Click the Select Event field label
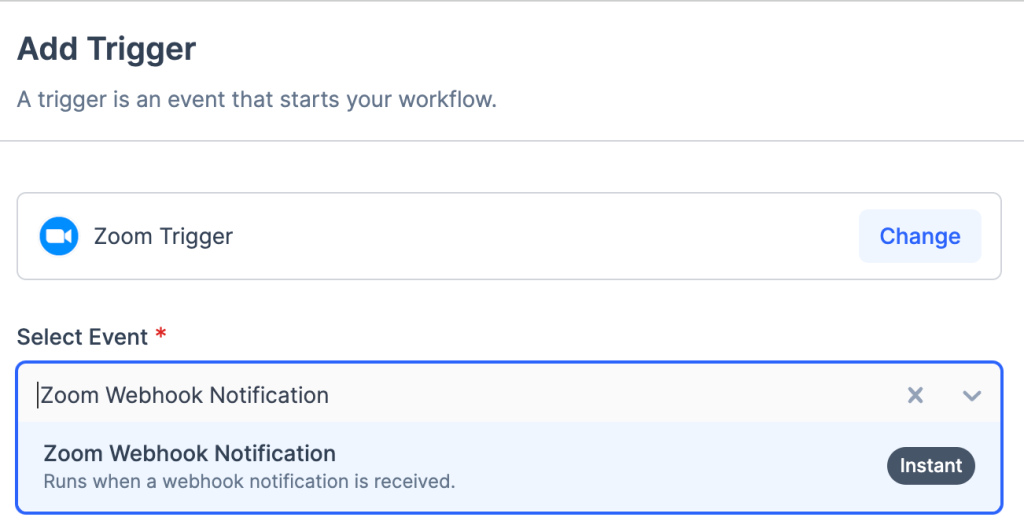This screenshot has width=1024, height=532. (82, 337)
